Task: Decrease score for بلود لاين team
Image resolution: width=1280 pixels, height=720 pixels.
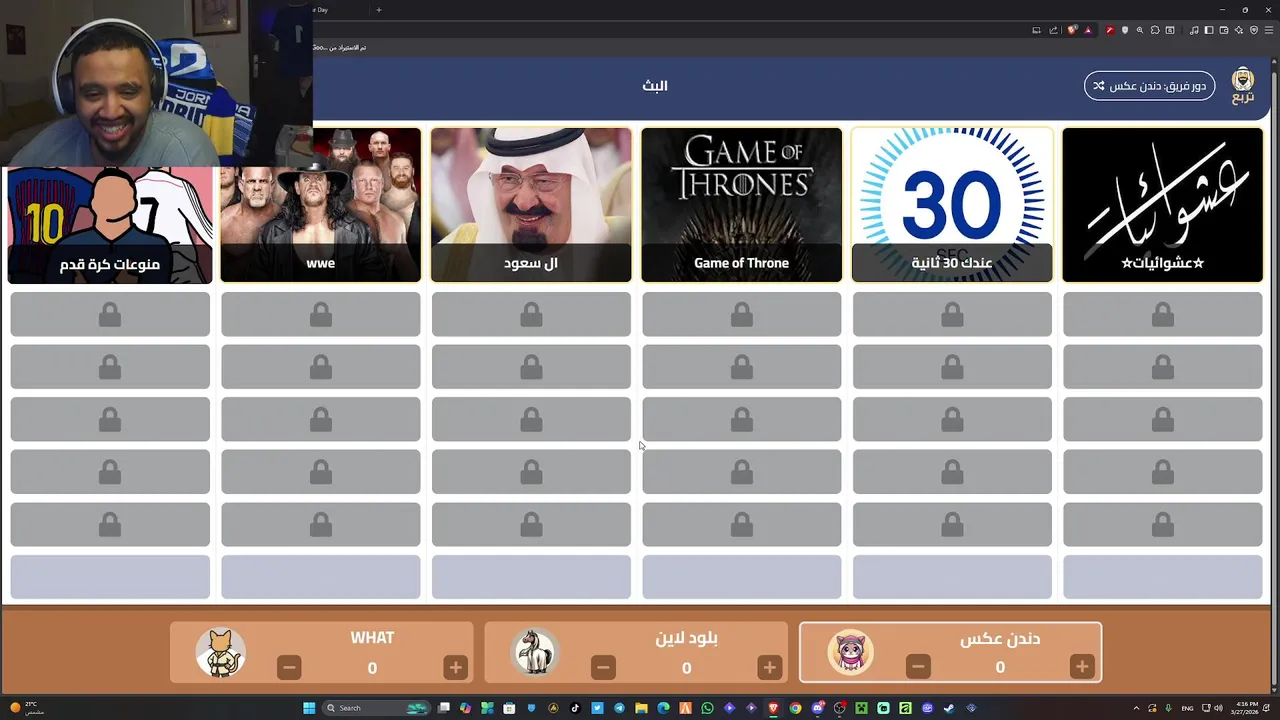Action: (x=603, y=667)
